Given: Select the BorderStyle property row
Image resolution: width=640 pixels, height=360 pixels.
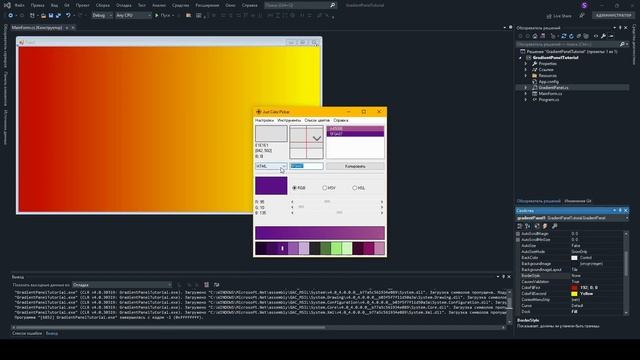Looking at the screenshot, I should click(x=570, y=276).
